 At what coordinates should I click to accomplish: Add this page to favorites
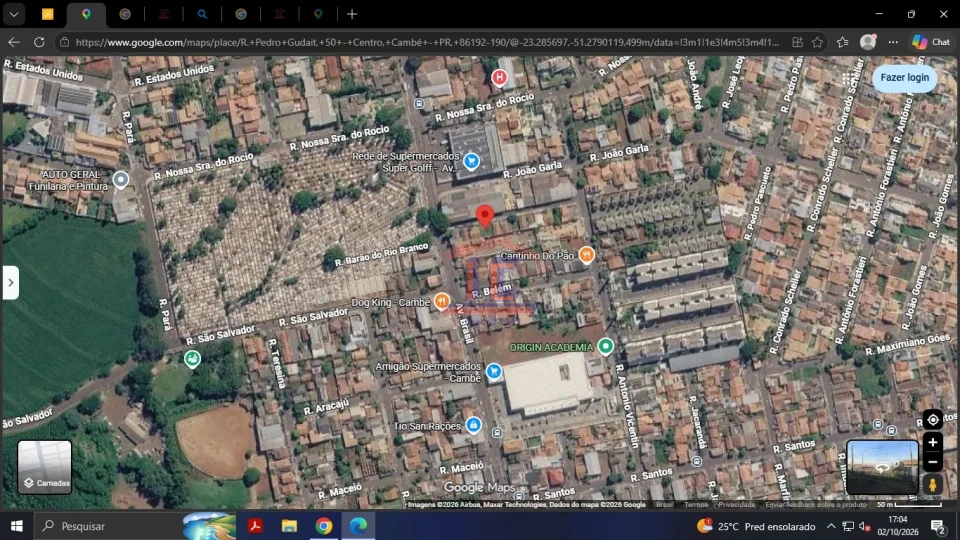817,42
